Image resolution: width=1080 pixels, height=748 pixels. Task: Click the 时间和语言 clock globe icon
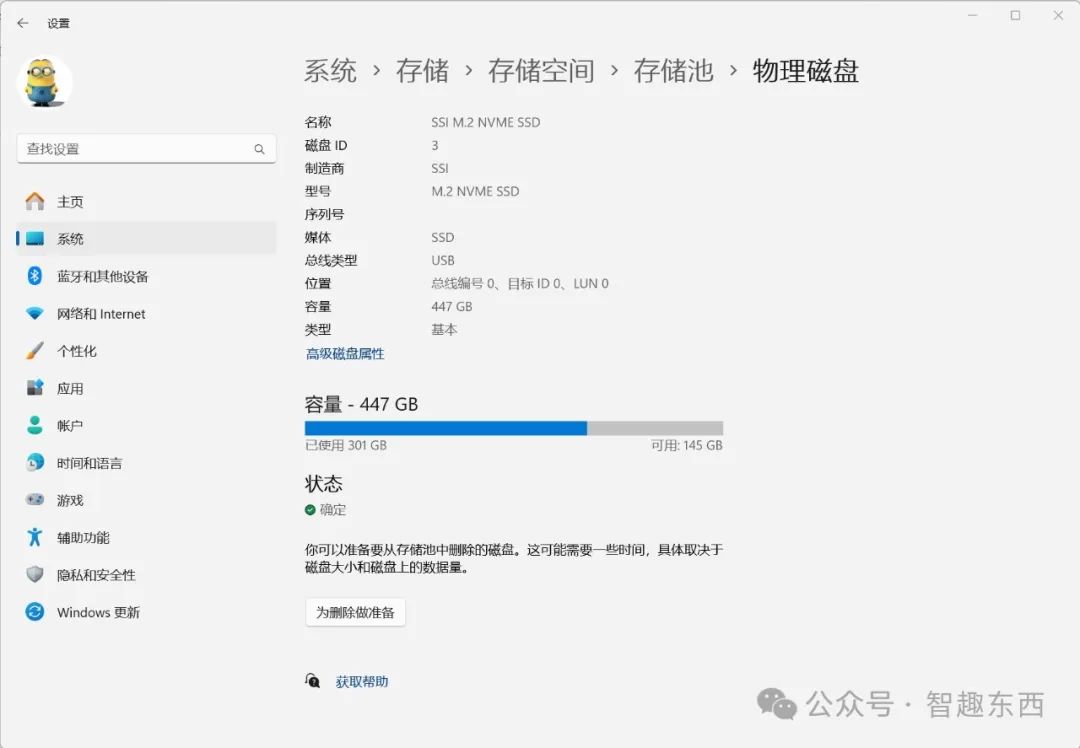pyautogui.click(x=34, y=463)
